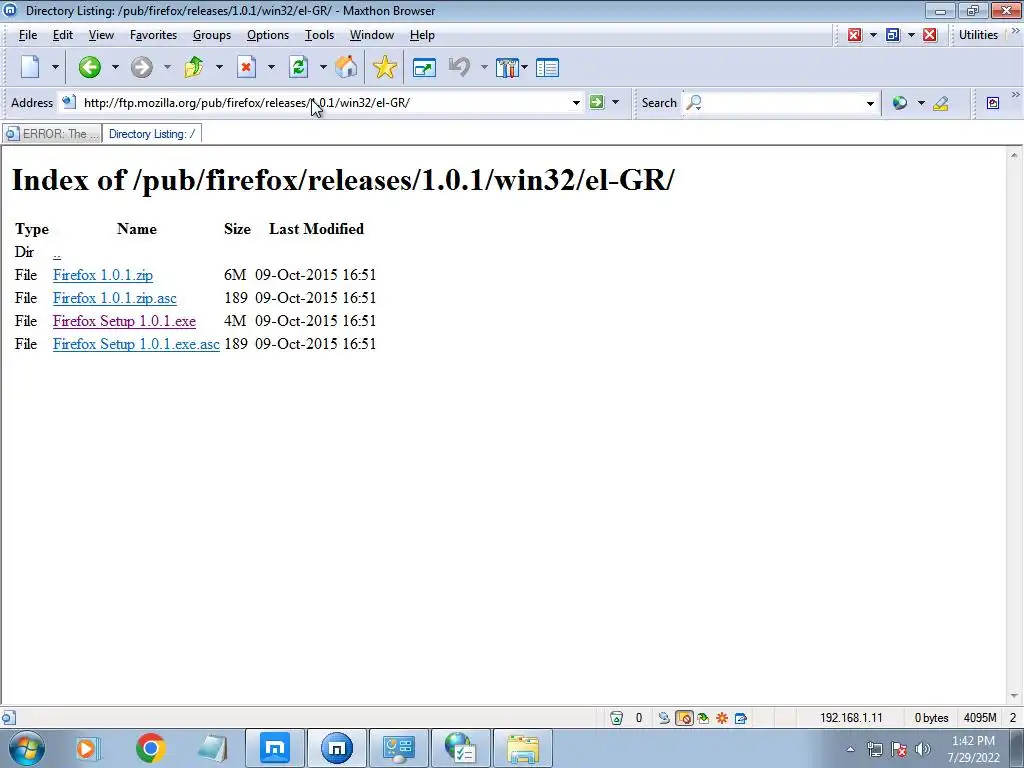
Task: Click the Up one level folder icon
Action: (x=194, y=67)
